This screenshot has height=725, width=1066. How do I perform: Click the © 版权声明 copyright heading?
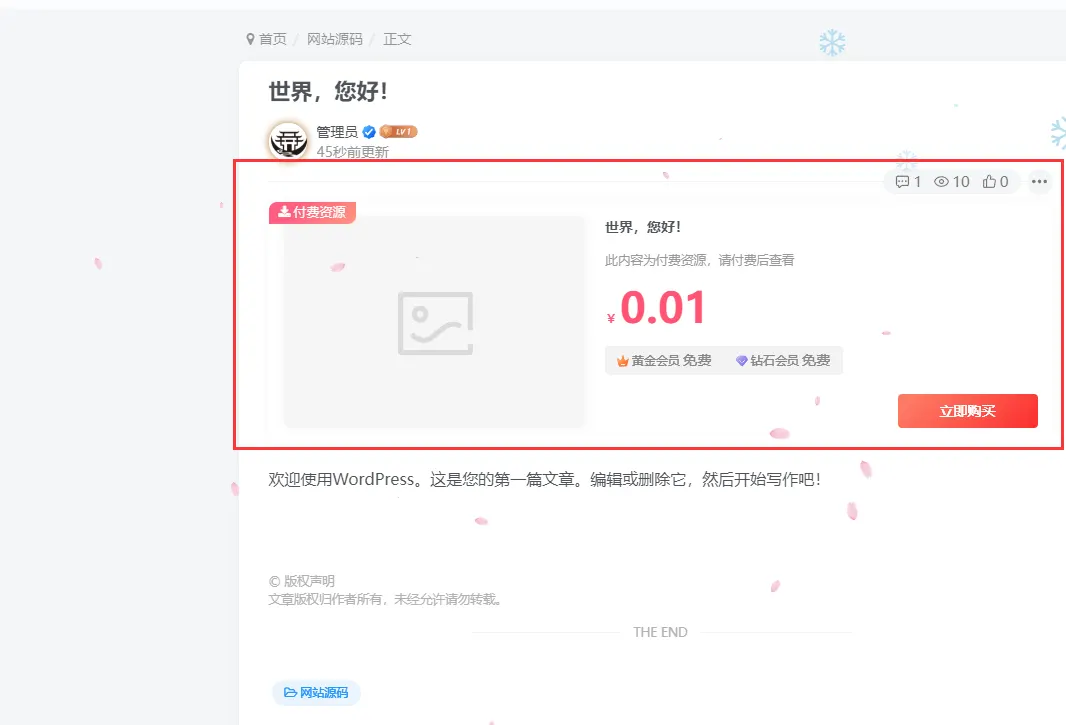point(302,581)
